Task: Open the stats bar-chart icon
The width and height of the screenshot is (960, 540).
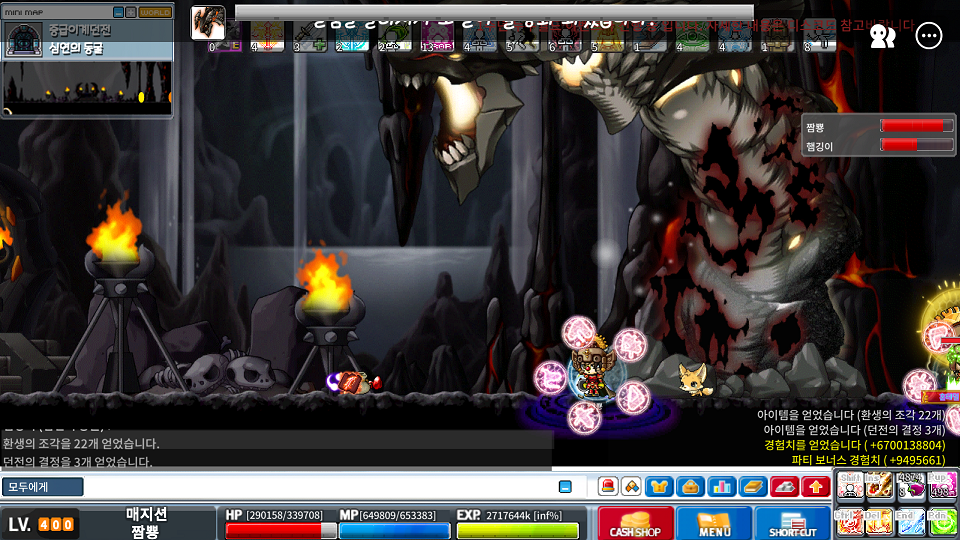Action: coord(720,487)
